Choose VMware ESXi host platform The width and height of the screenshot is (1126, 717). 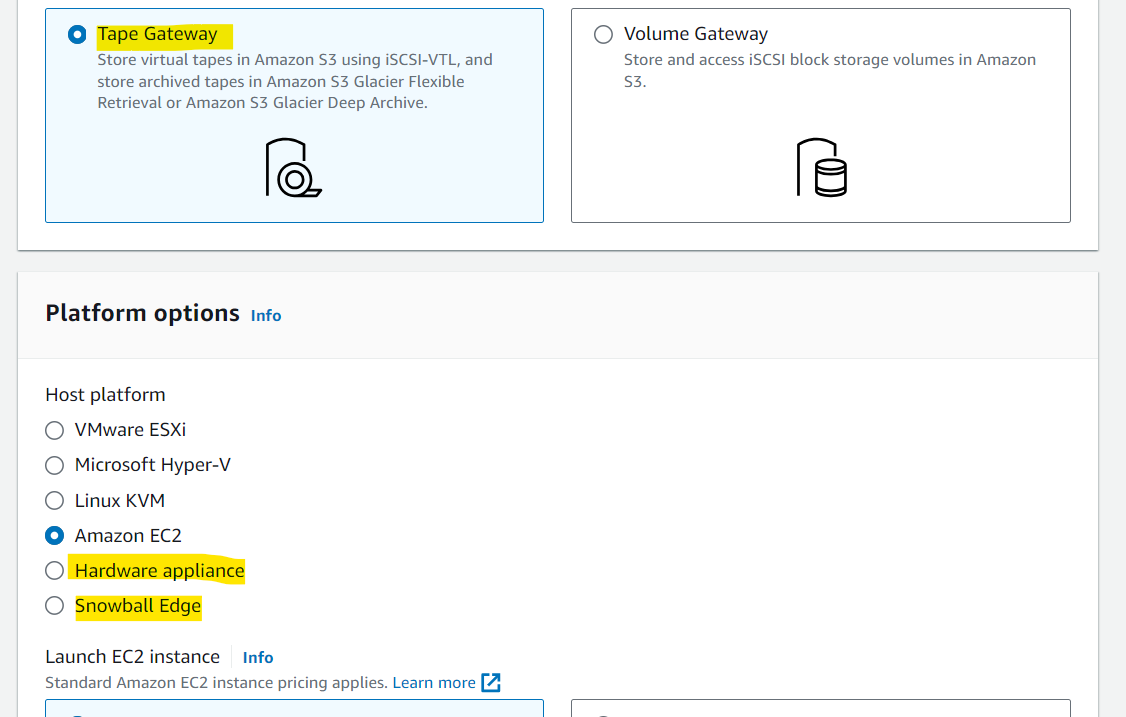[55, 430]
